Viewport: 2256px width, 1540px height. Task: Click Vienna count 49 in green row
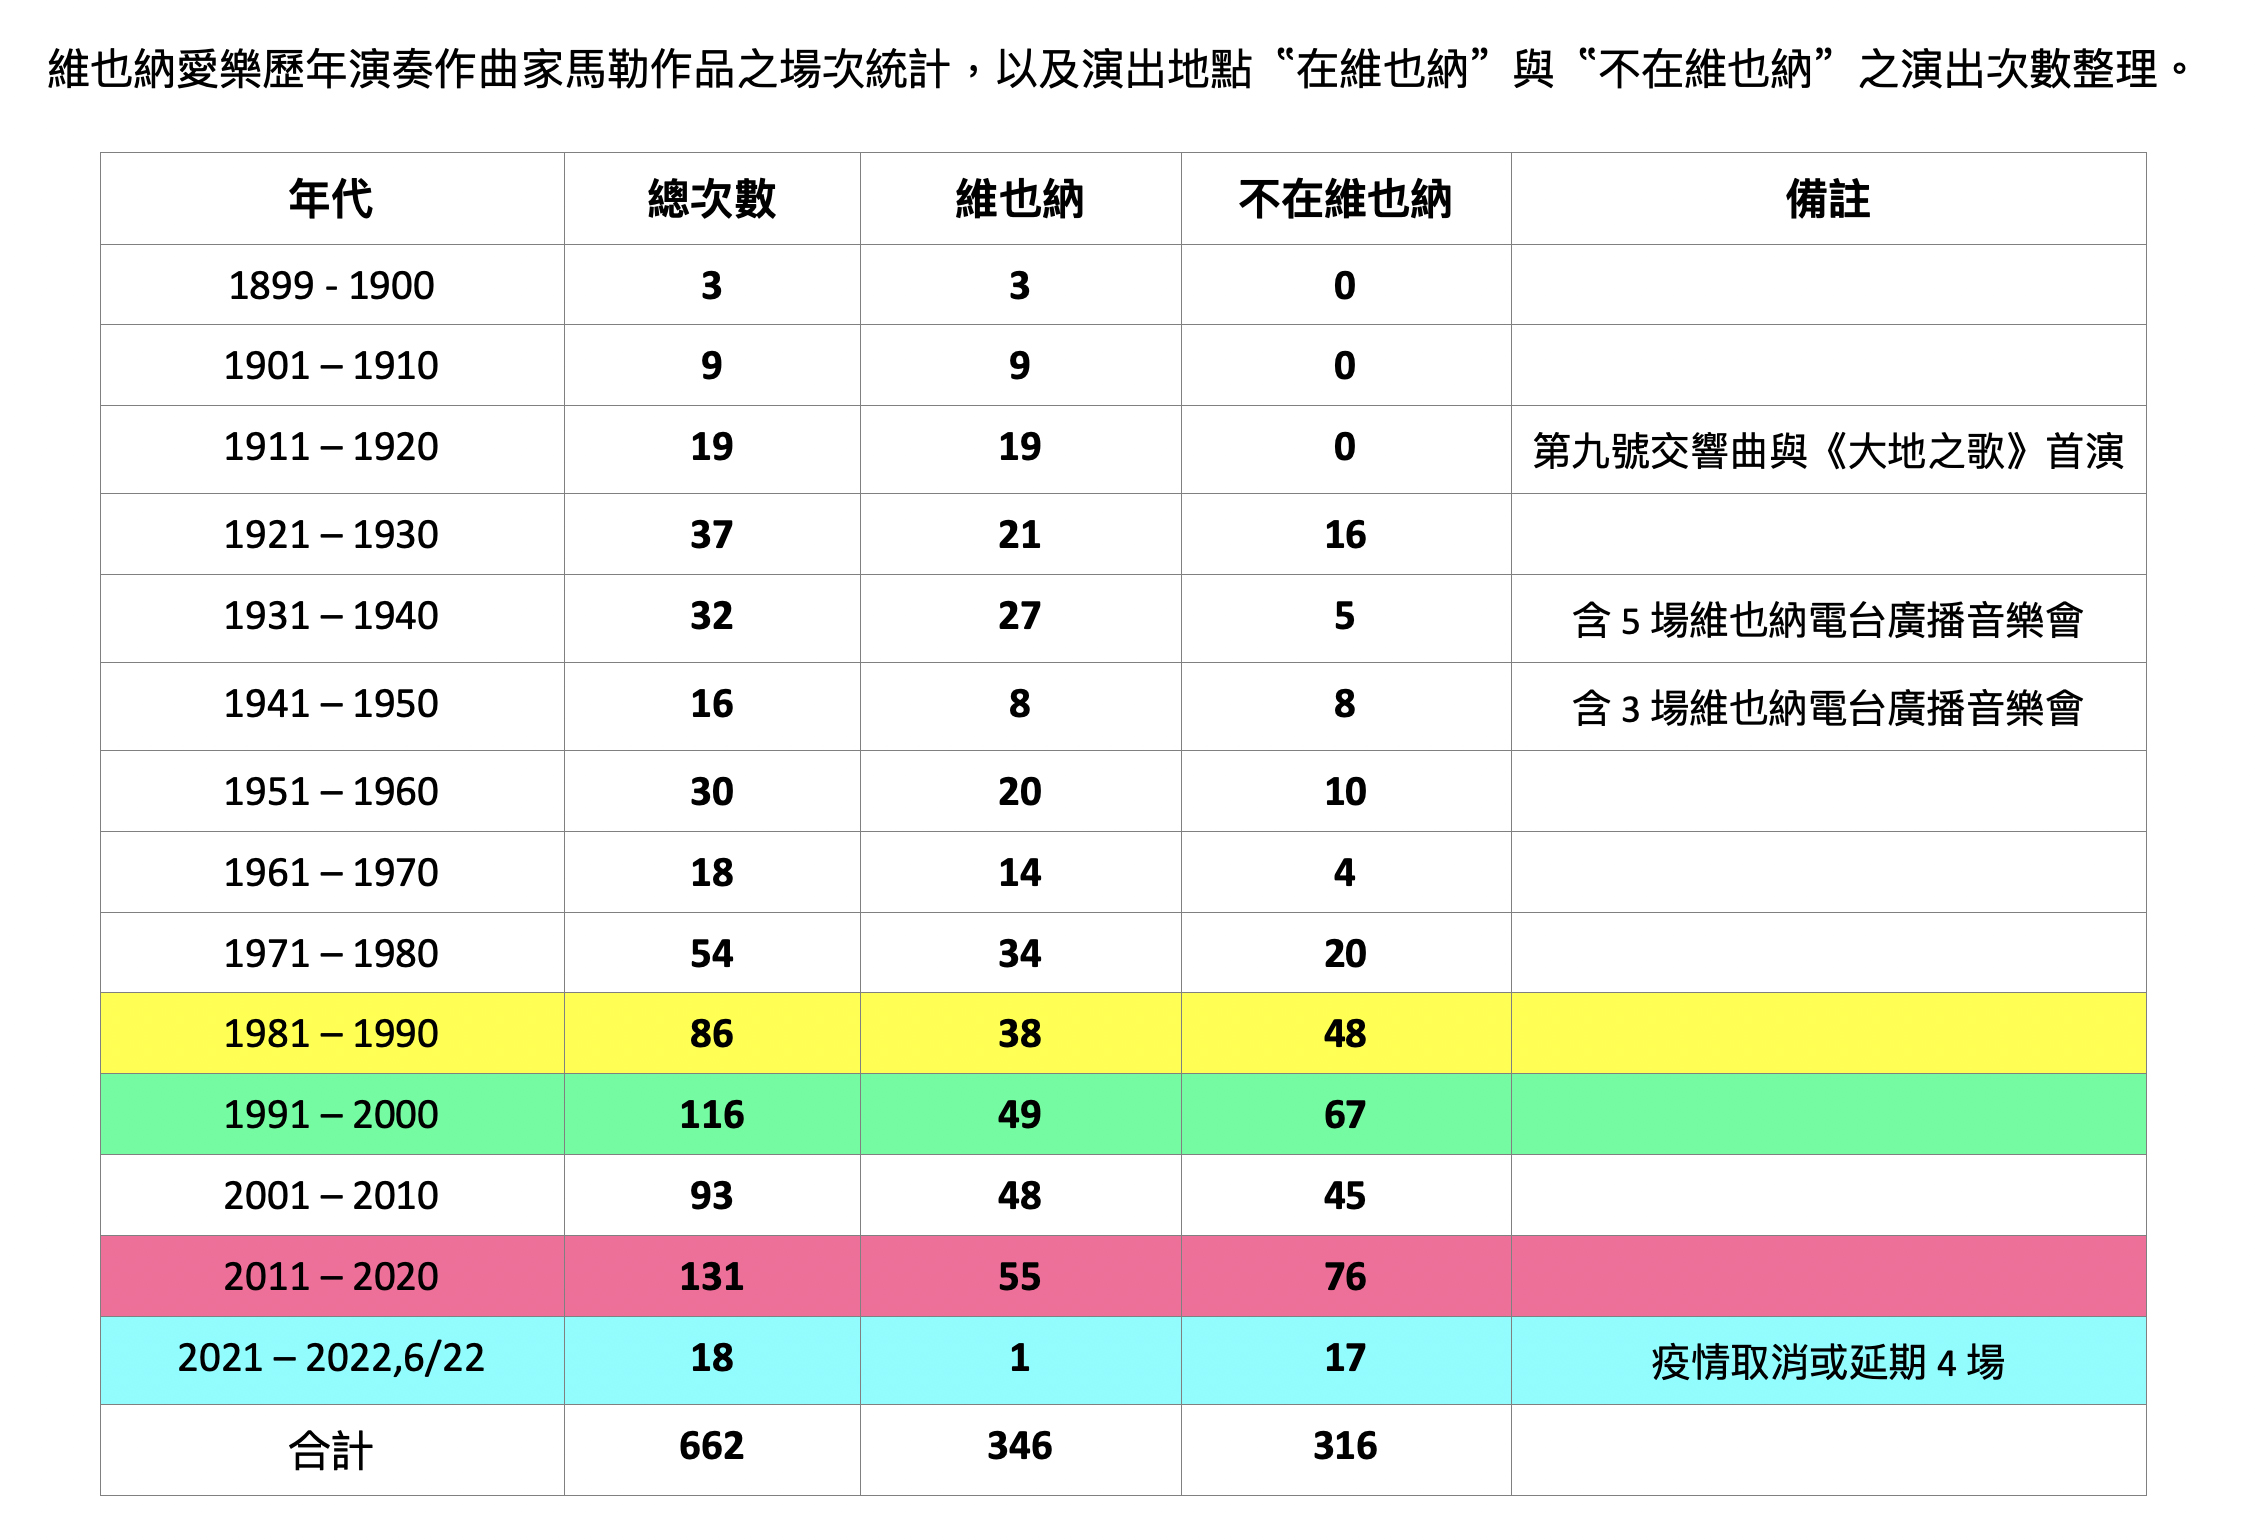point(1020,1114)
